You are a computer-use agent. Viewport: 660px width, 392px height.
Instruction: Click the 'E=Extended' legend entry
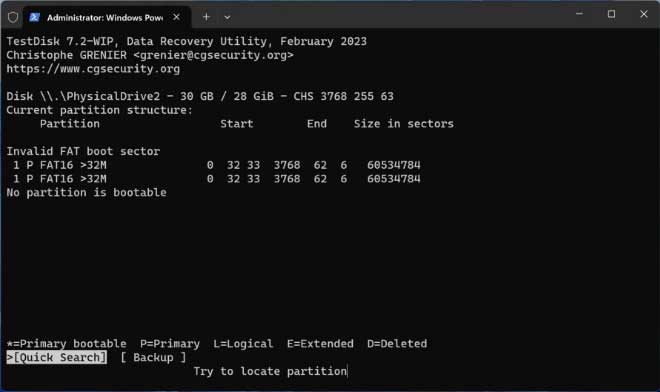coord(320,344)
